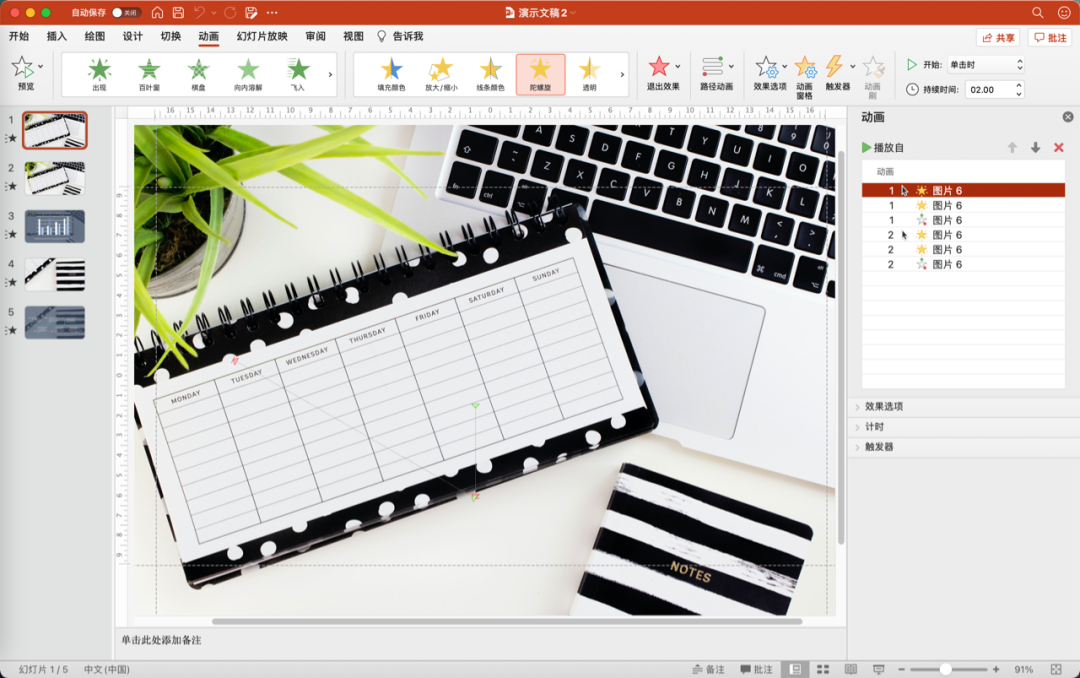Delete animation with the red X
The height and width of the screenshot is (678, 1080).
pos(1059,147)
